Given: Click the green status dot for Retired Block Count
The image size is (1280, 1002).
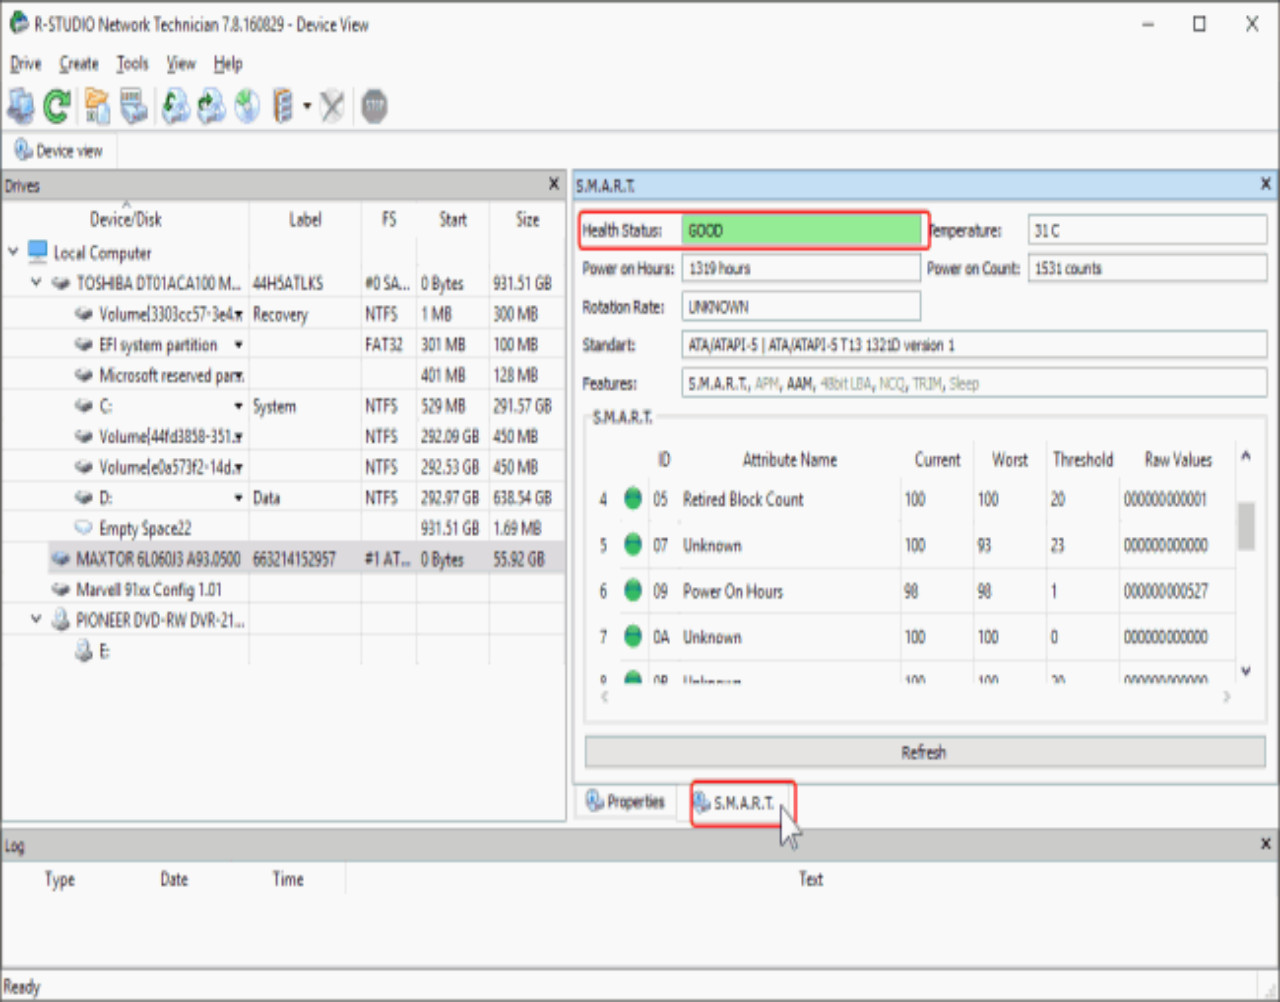Looking at the screenshot, I should click(x=632, y=498).
